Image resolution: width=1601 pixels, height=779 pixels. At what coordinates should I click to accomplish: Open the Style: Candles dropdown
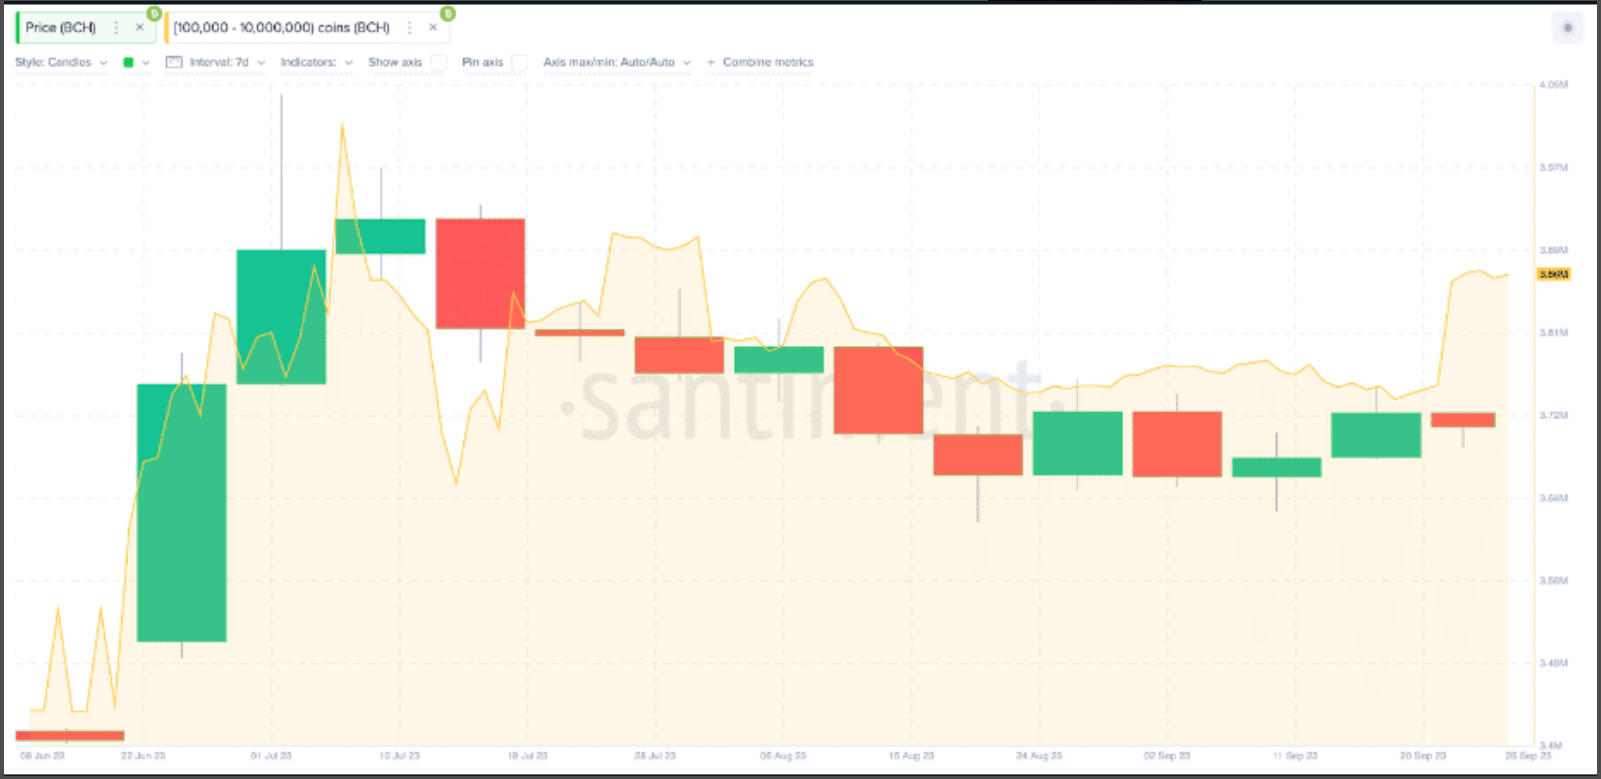tap(61, 62)
